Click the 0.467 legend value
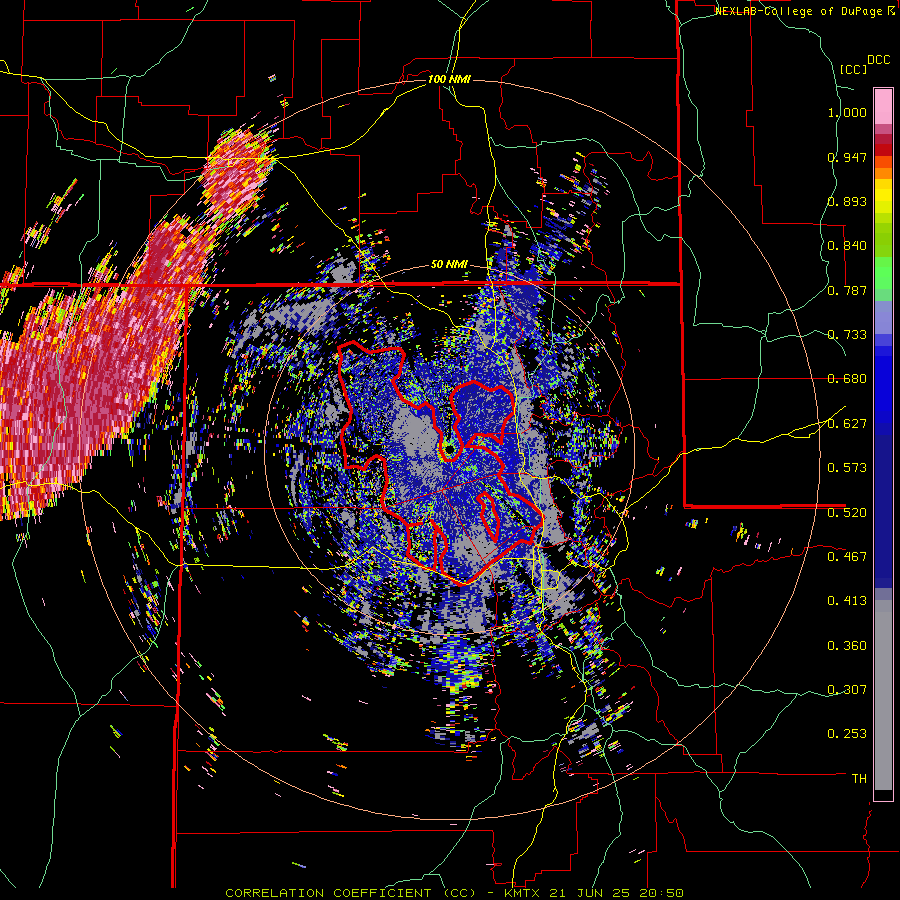This screenshot has height=900, width=900. pos(847,556)
